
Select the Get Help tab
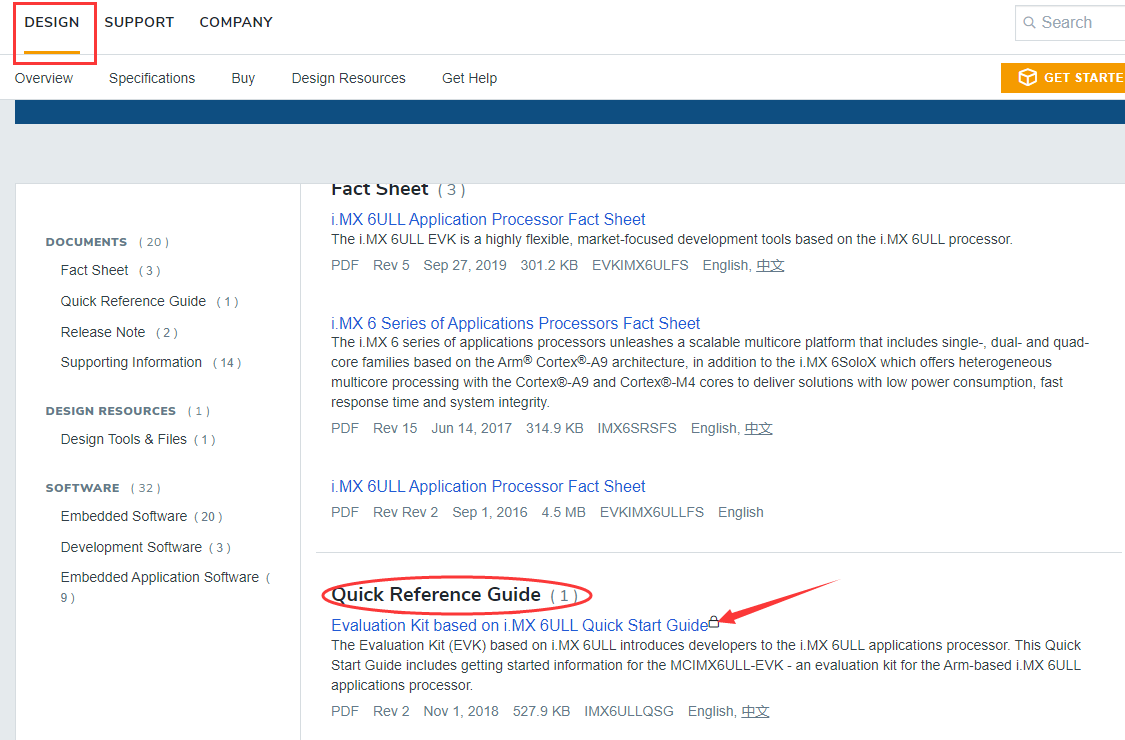(469, 78)
